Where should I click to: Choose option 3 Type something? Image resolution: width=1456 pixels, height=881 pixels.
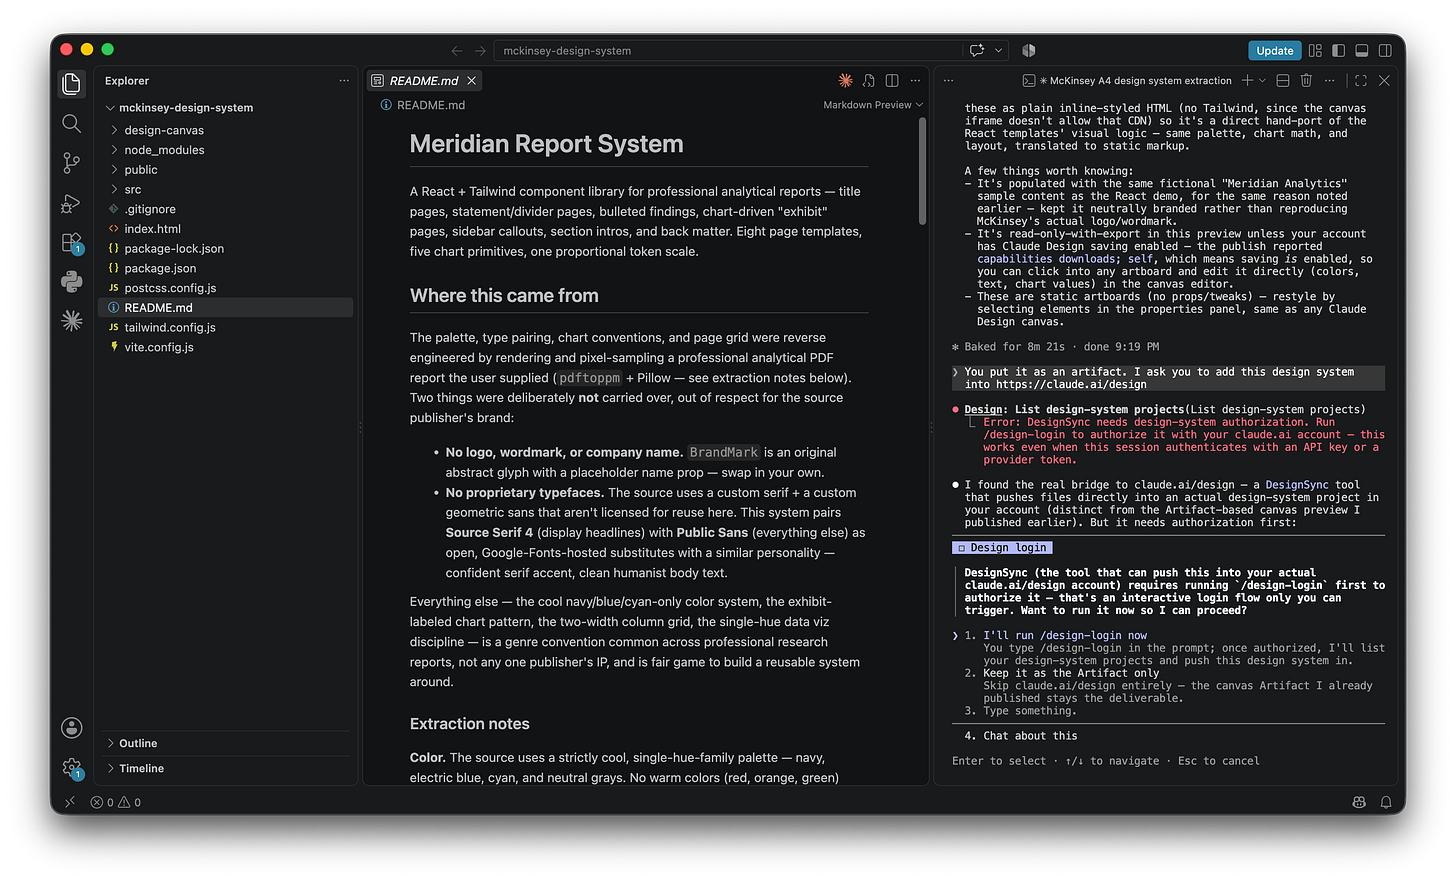click(x=1020, y=711)
